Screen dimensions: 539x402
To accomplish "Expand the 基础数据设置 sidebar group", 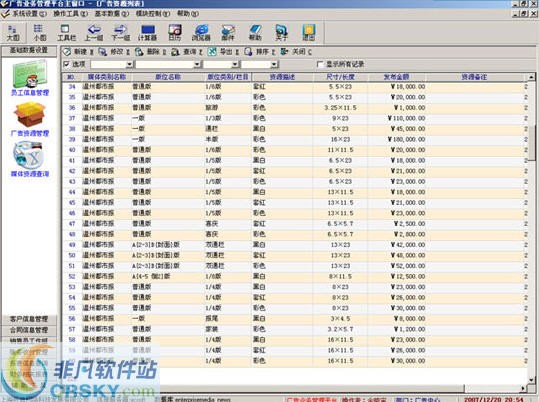I will (x=29, y=50).
